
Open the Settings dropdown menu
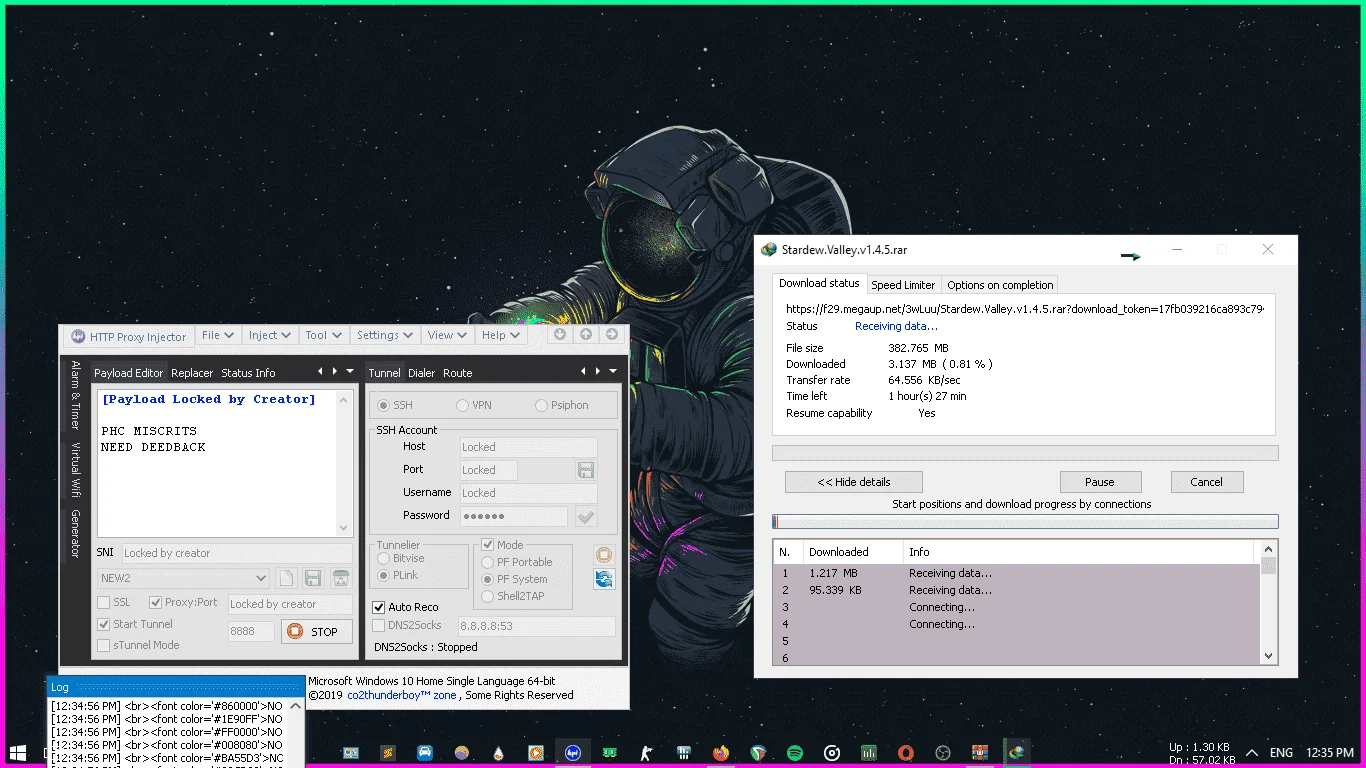385,336
